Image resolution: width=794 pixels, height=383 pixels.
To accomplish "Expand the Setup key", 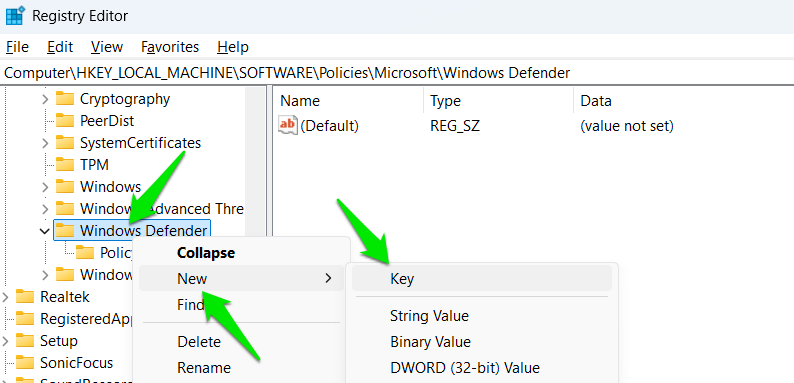I will pyautogui.click(x=6, y=341).
